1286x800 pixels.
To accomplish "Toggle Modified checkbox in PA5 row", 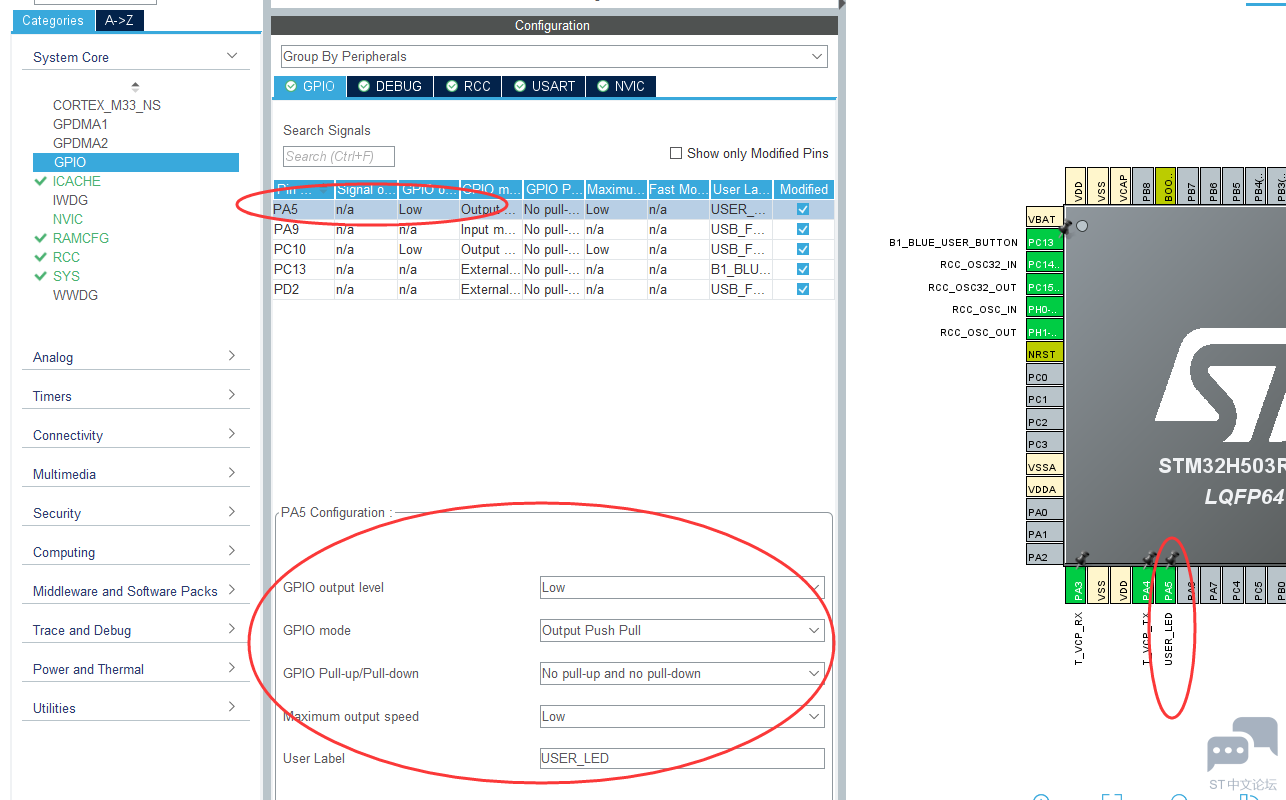I will (803, 210).
